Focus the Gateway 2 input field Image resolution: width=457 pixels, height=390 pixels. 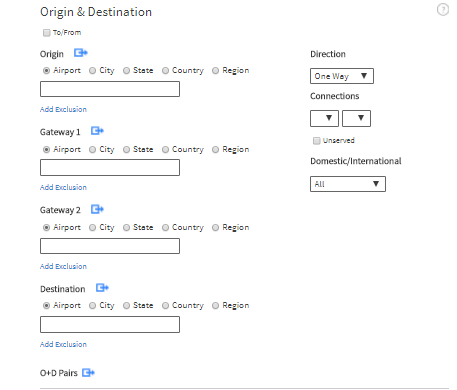[x=110, y=246]
